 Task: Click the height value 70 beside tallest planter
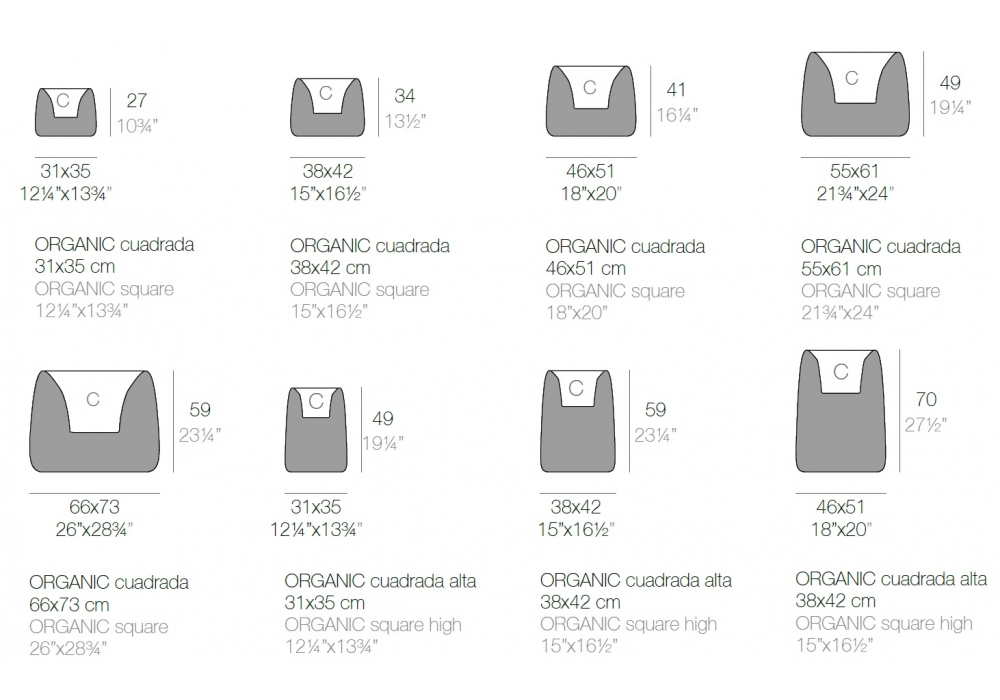[925, 400]
